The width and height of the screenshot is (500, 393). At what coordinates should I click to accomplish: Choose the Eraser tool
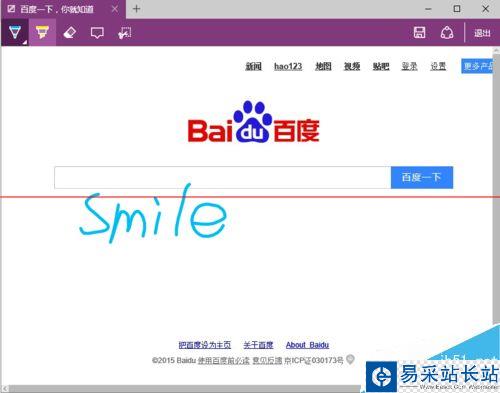click(x=69, y=33)
